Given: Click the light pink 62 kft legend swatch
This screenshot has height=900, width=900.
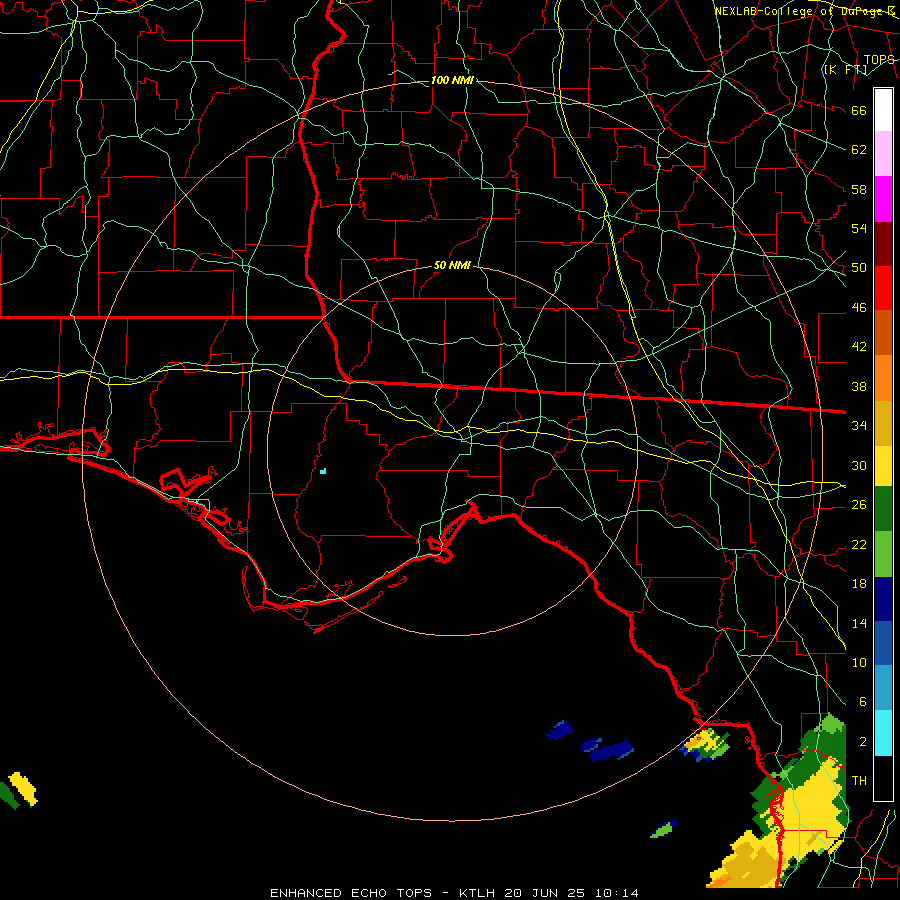Looking at the screenshot, I should 883,154.
